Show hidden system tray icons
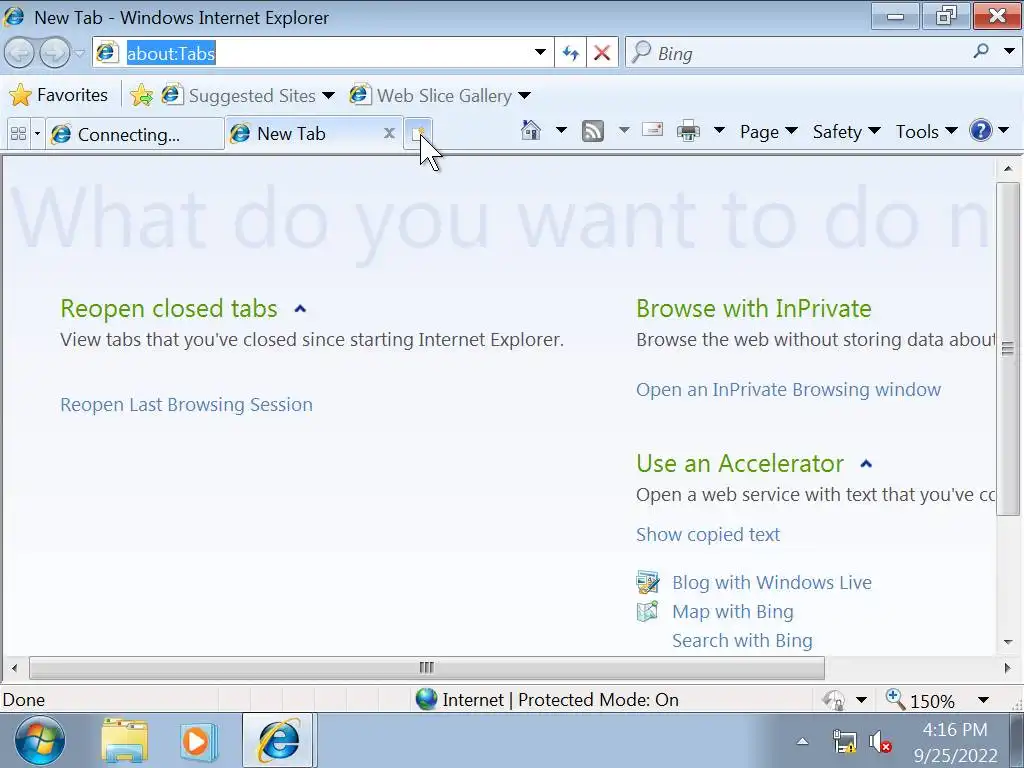1024x768 pixels. 803,741
